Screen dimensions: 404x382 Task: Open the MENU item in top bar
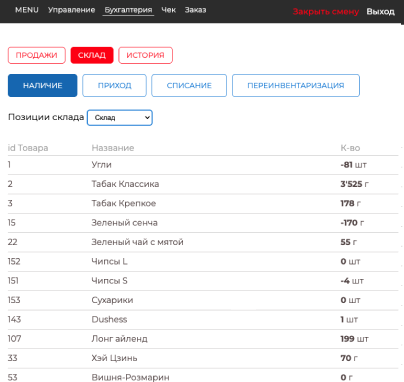coord(27,10)
